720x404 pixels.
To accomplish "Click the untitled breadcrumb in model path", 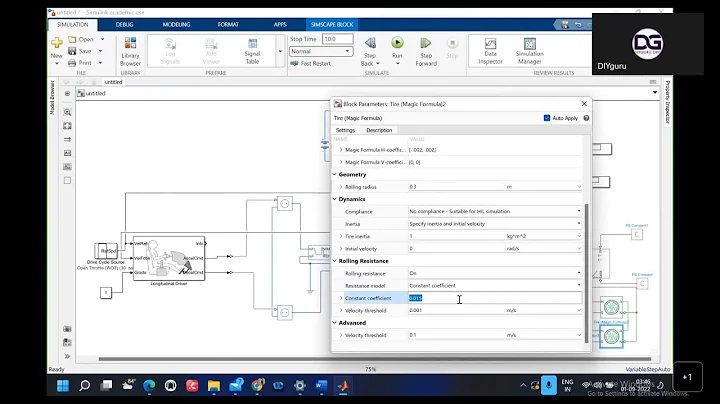I will [96, 93].
